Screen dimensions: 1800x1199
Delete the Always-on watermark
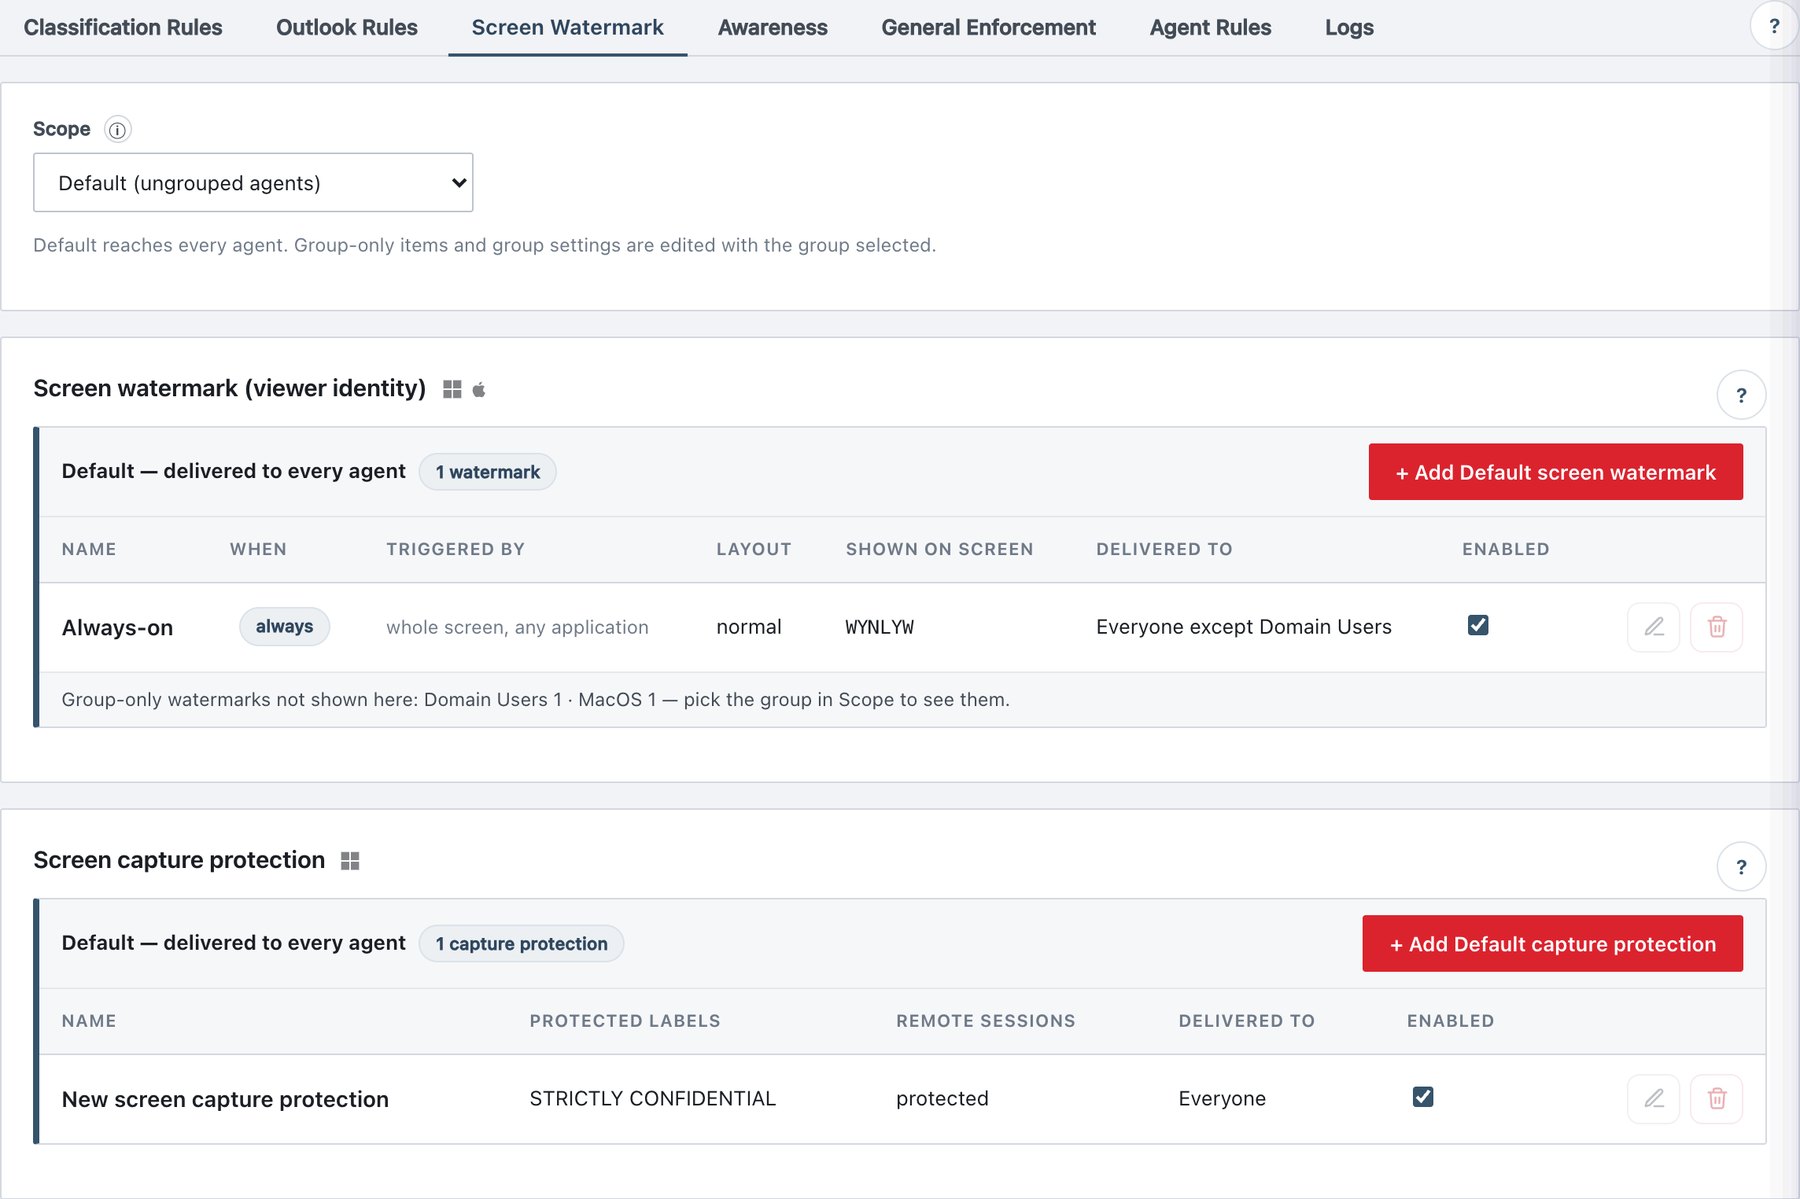(1717, 627)
